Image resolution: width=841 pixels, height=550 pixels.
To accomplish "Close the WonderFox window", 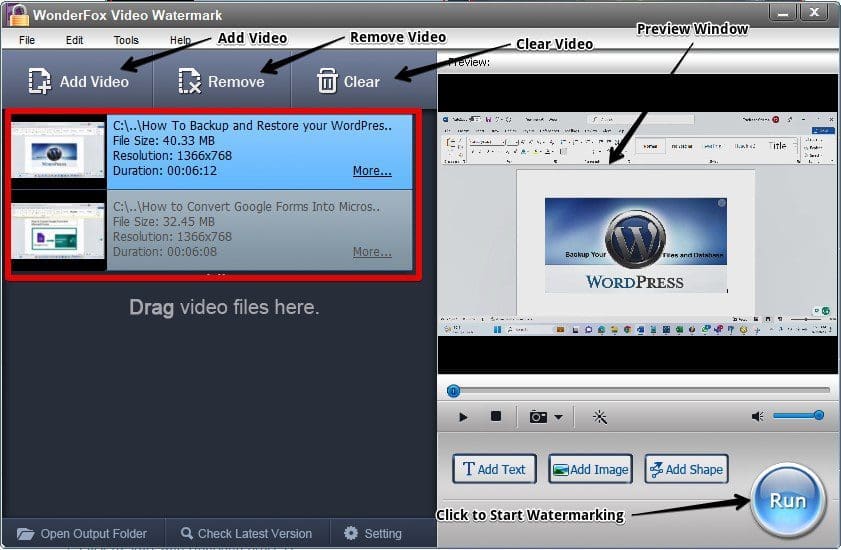I will 814,12.
